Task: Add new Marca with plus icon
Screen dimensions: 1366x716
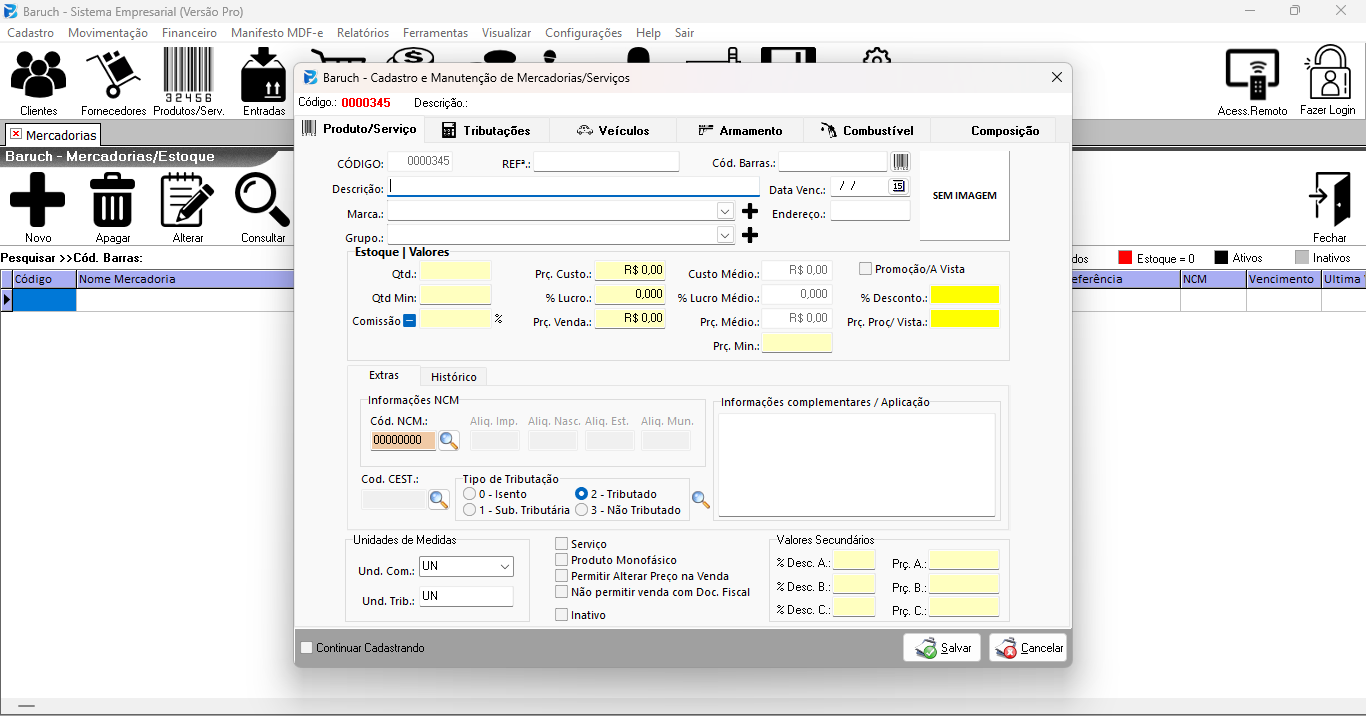Action: tap(750, 211)
